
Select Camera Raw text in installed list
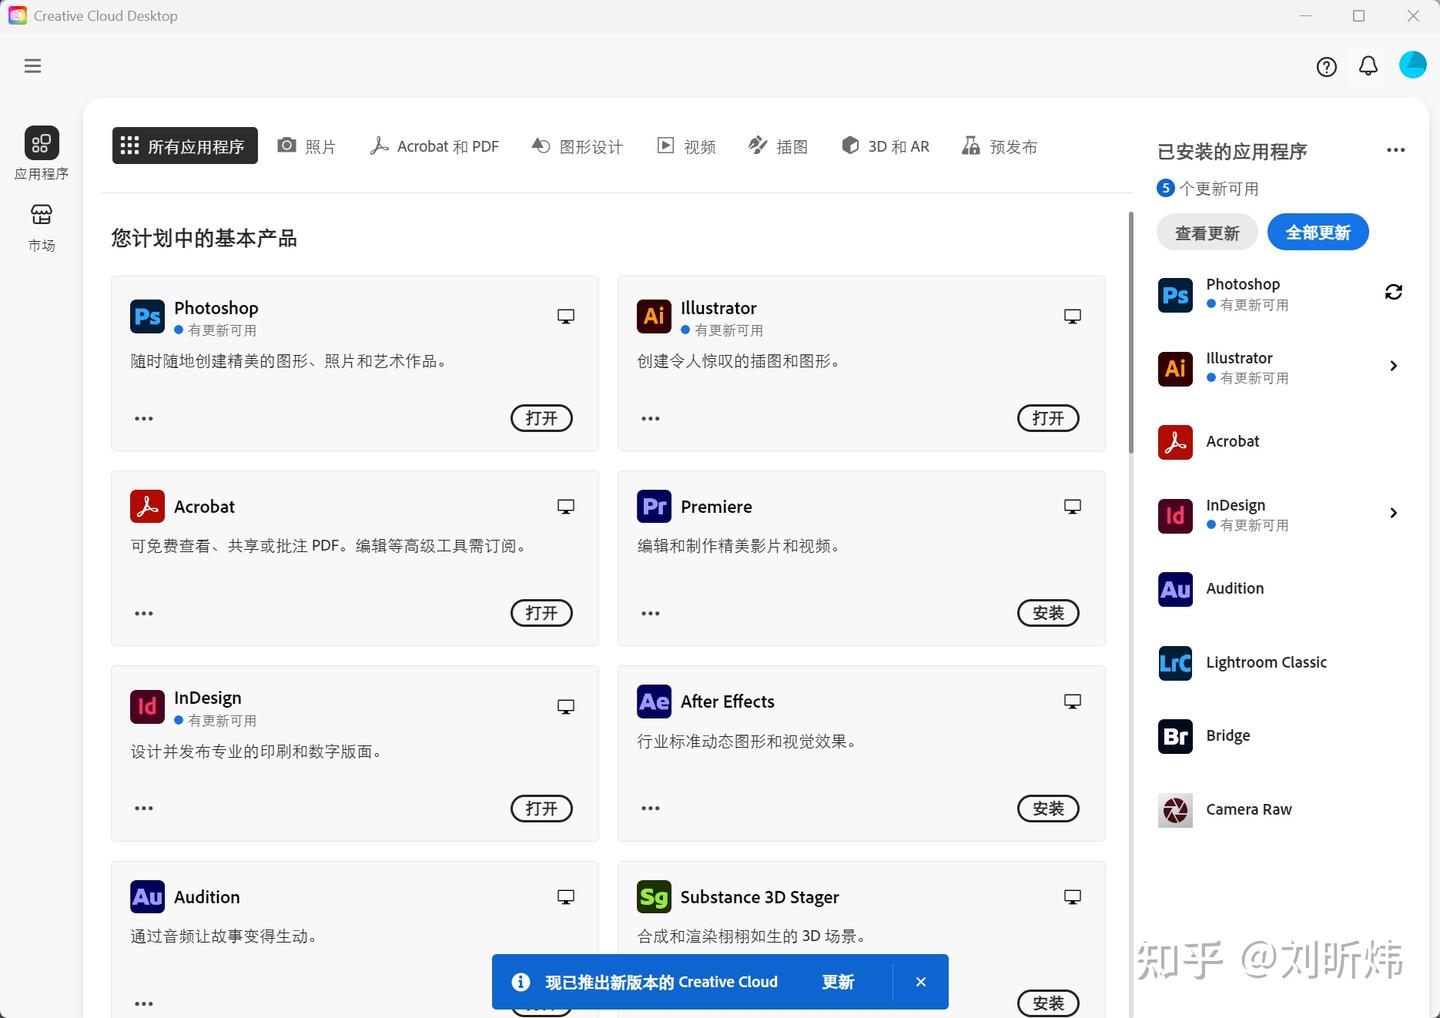[x=1249, y=810]
